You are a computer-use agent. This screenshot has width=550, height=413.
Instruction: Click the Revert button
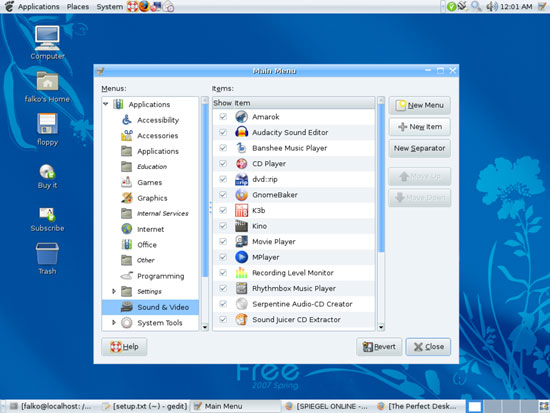pyautogui.click(x=379, y=347)
